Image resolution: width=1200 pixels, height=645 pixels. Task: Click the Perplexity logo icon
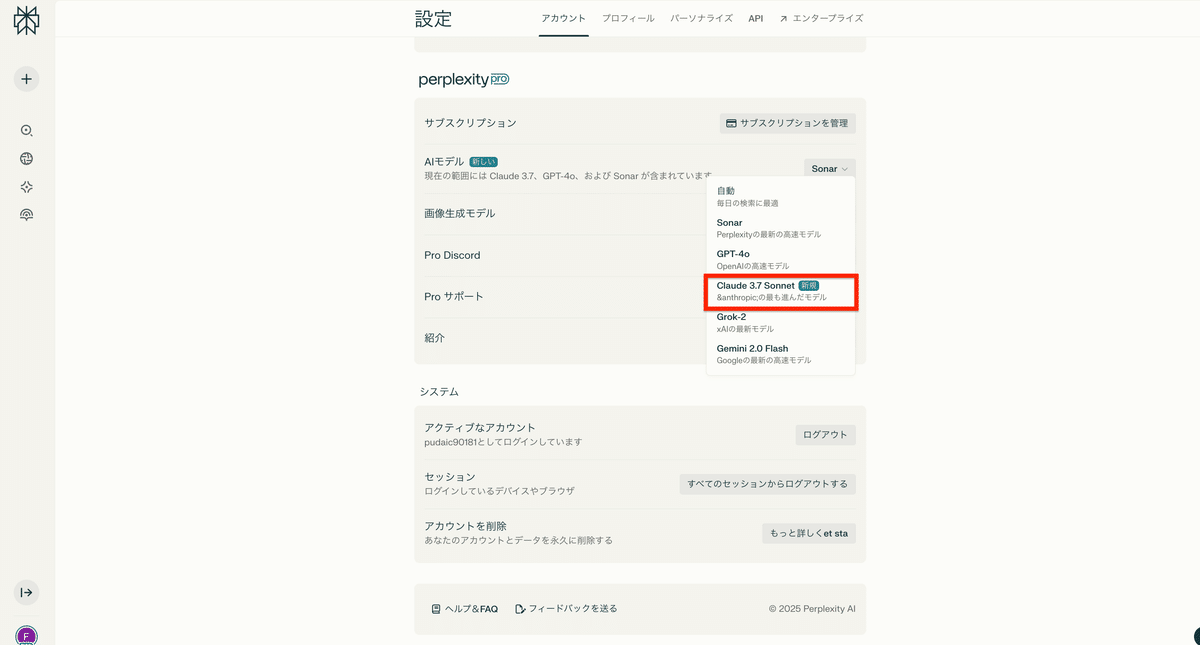(26, 22)
